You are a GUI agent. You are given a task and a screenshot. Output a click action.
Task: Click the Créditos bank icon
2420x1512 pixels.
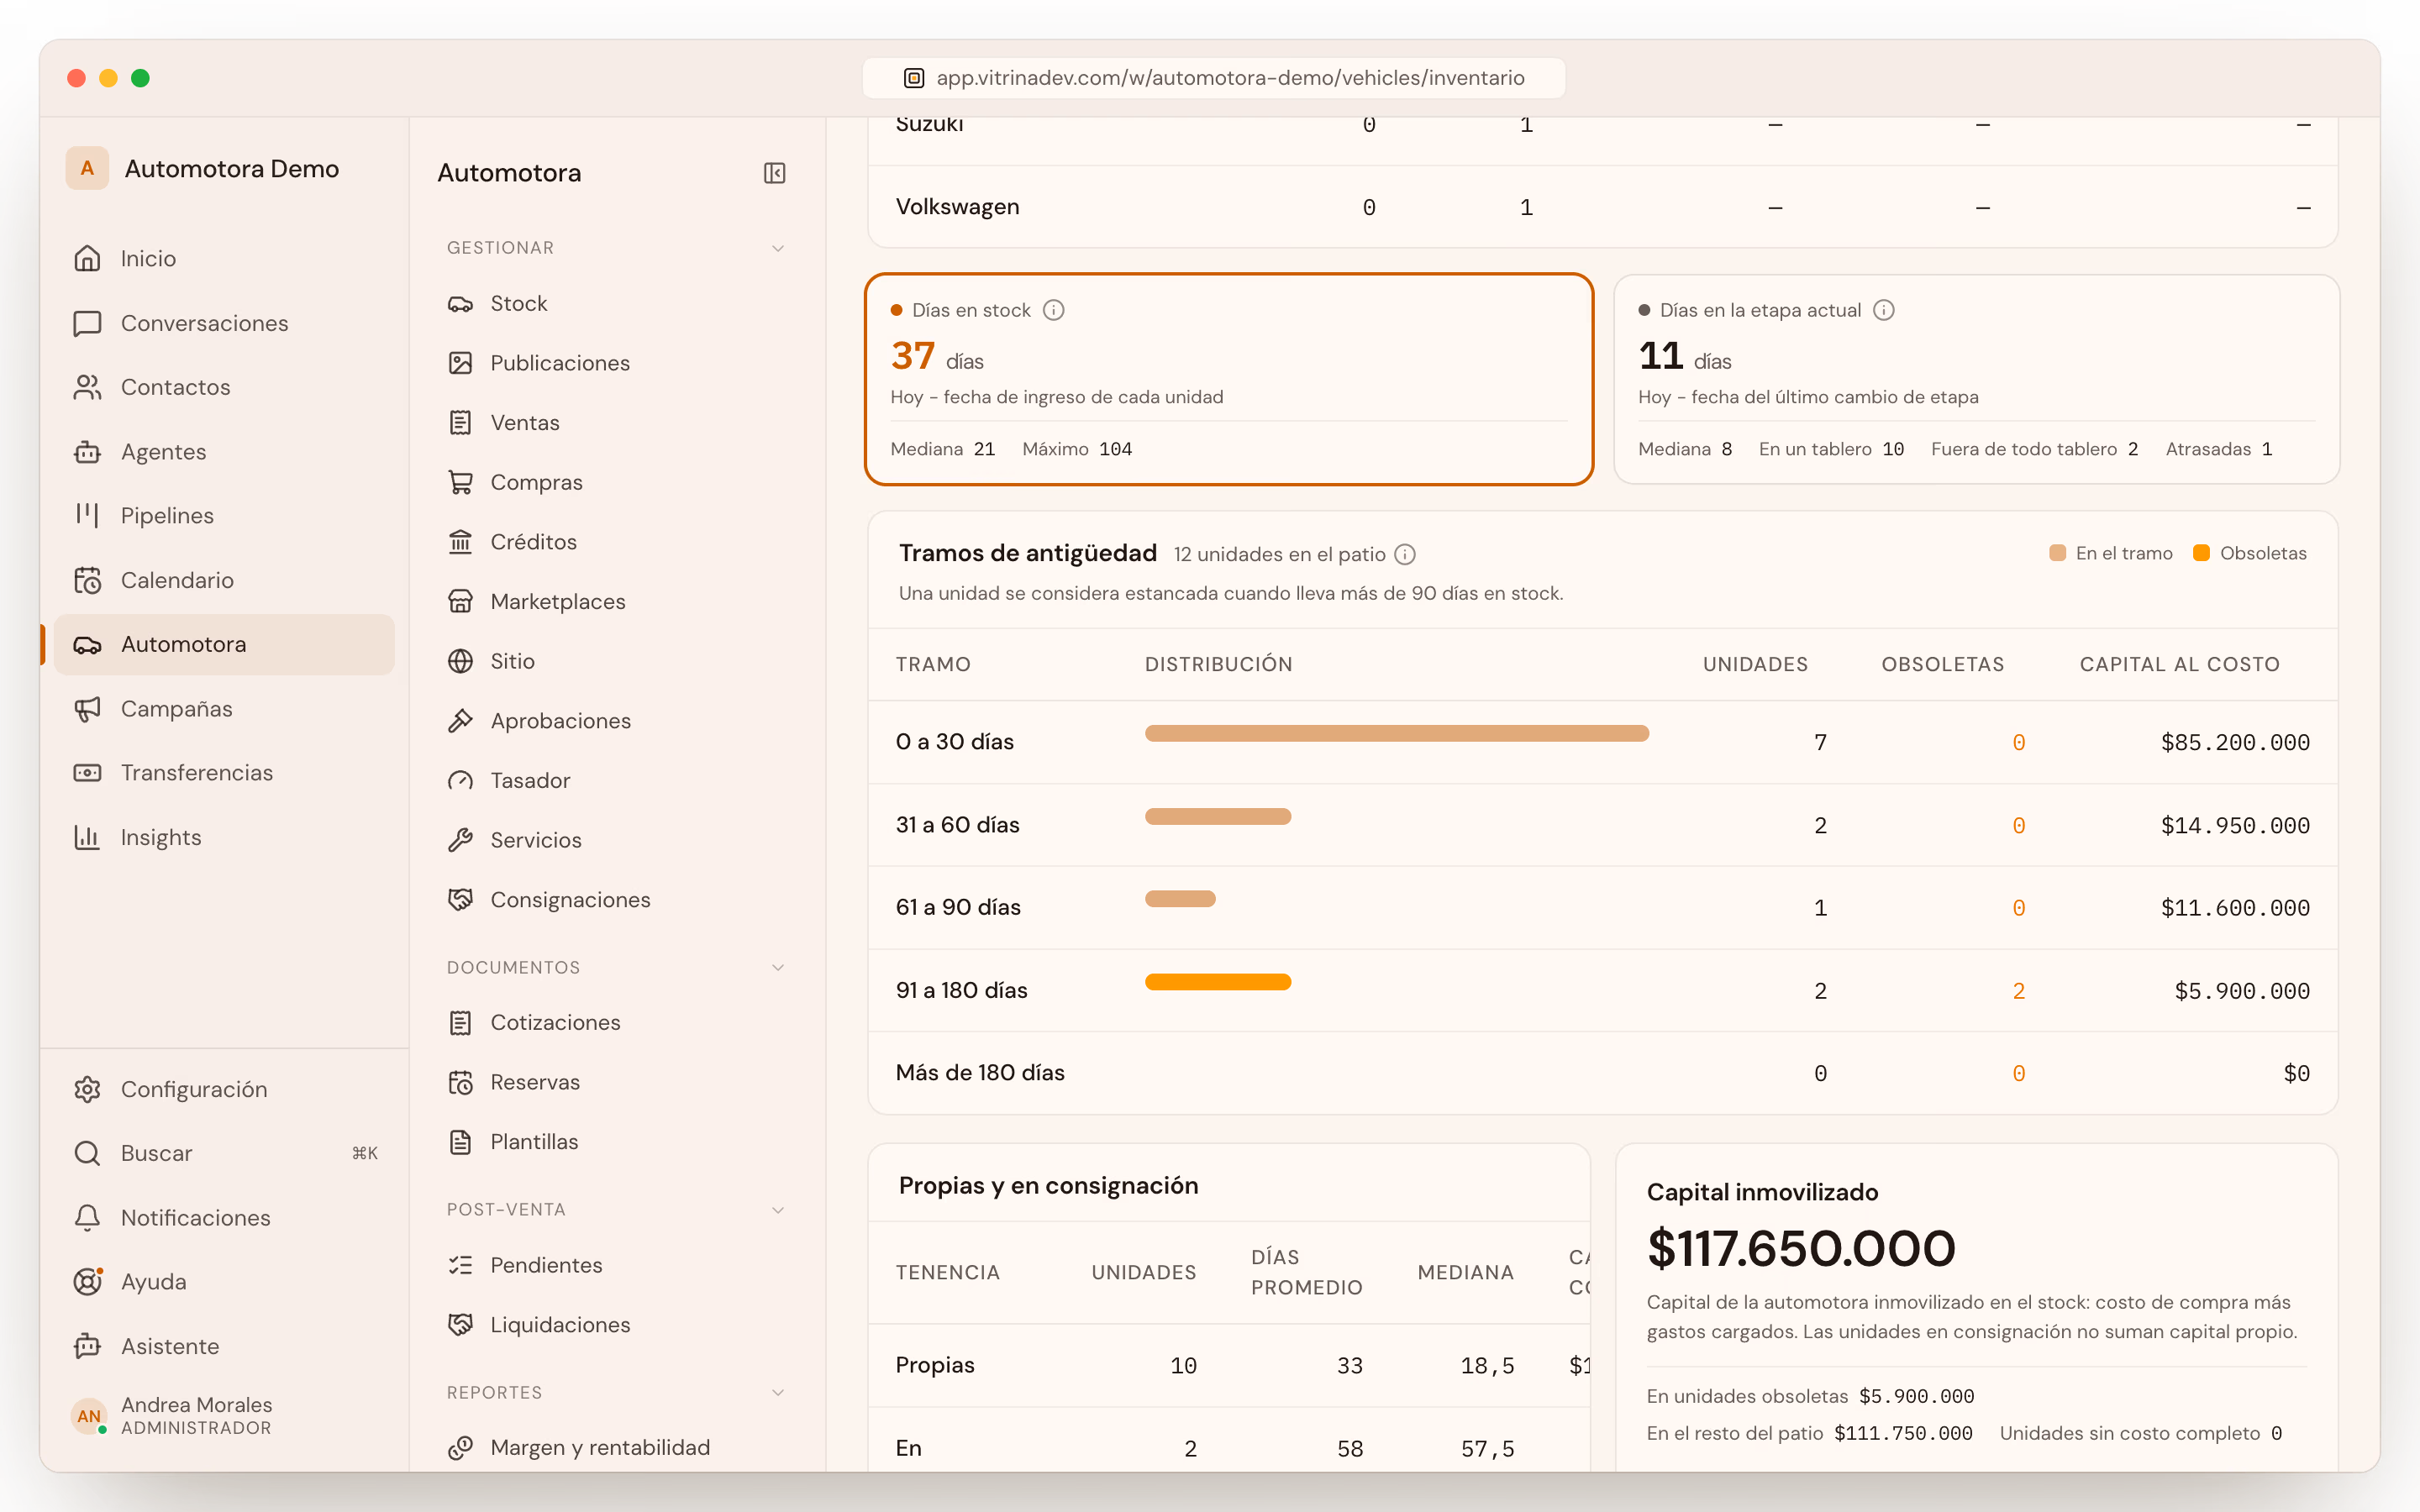pyautogui.click(x=460, y=542)
